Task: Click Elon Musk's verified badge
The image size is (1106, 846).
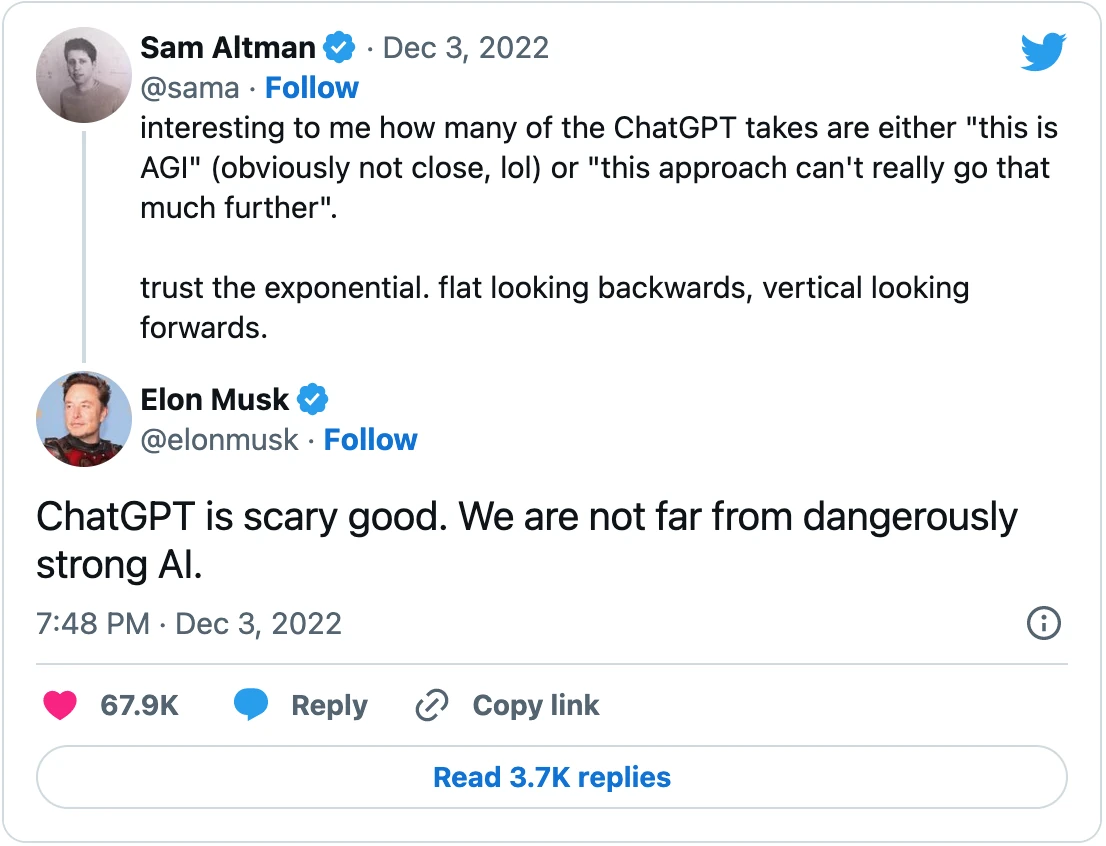Action: (311, 399)
